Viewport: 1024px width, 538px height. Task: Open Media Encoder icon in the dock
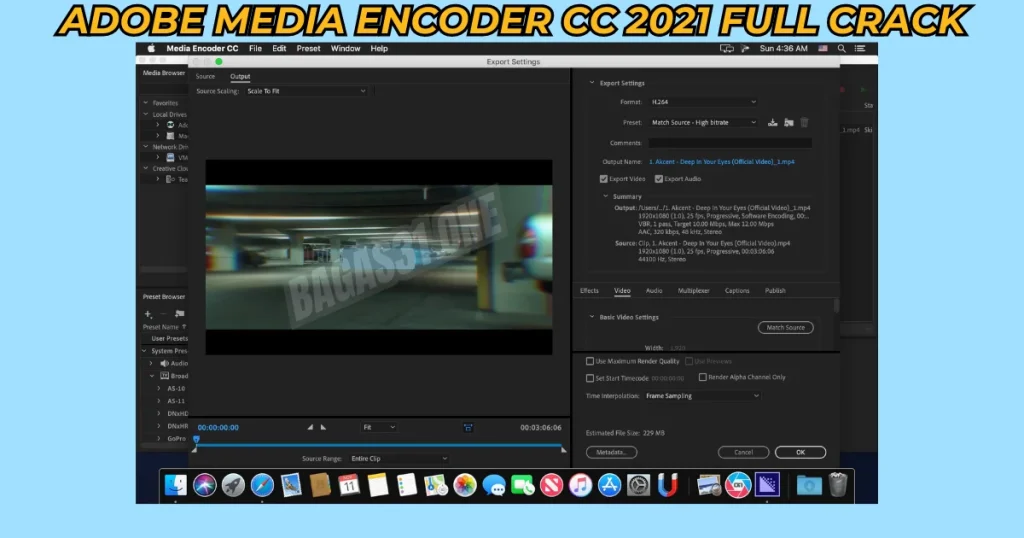(767, 485)
